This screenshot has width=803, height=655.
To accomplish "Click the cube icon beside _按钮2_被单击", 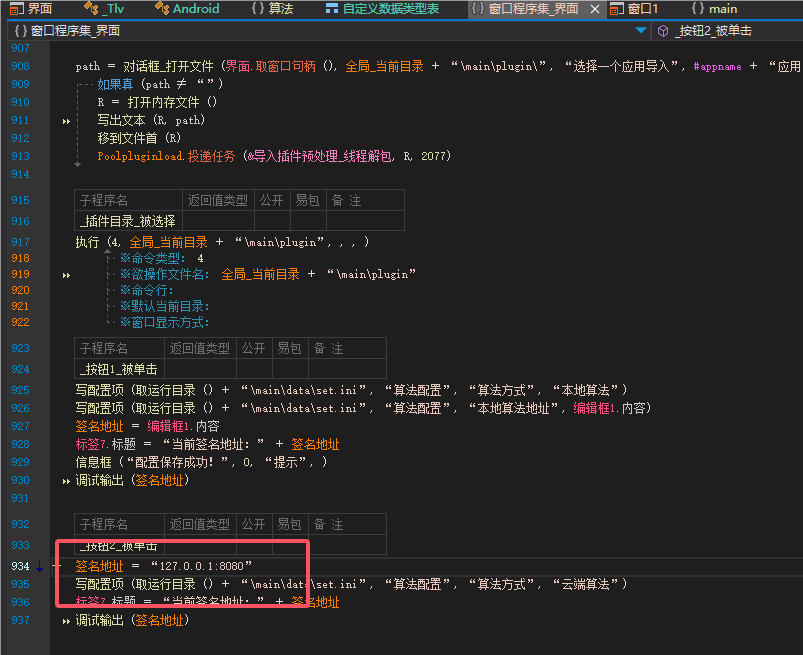I will click(x=663, y=31).
